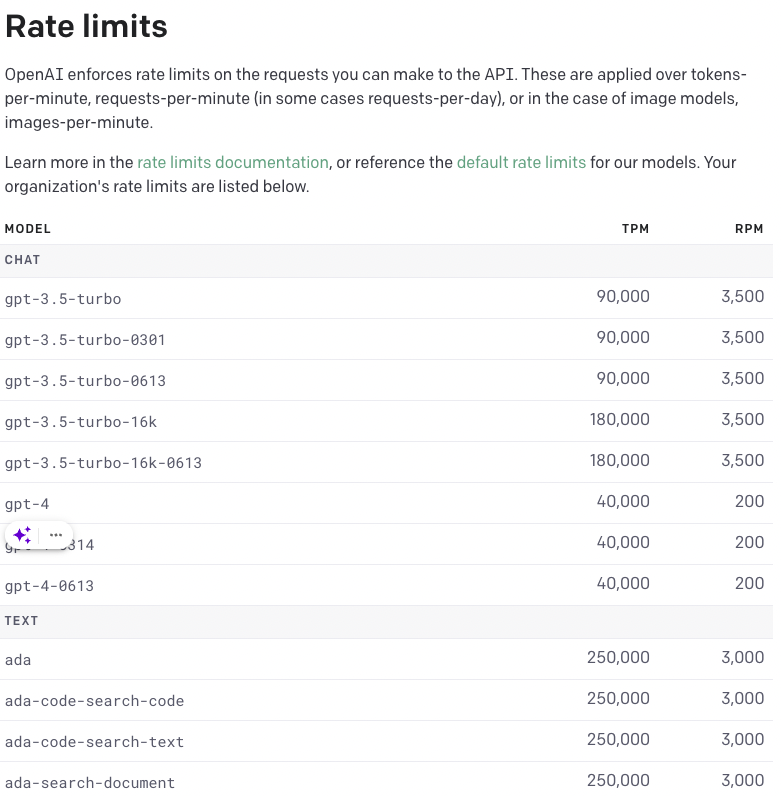Image resolution: width=781 pixels, height=796 pixels.
Task: Select the gpt-3.5-turbo model row
Action: tap(386, 298)
